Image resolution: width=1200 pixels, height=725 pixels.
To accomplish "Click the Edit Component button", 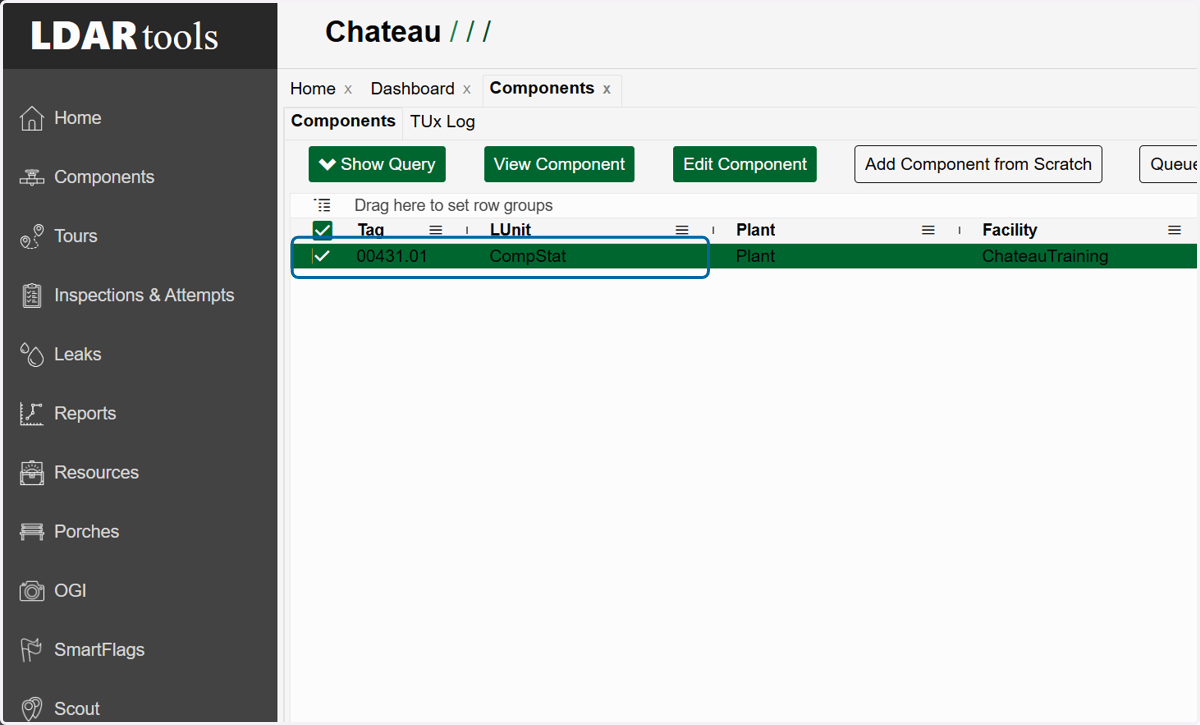I will point(745,164).
